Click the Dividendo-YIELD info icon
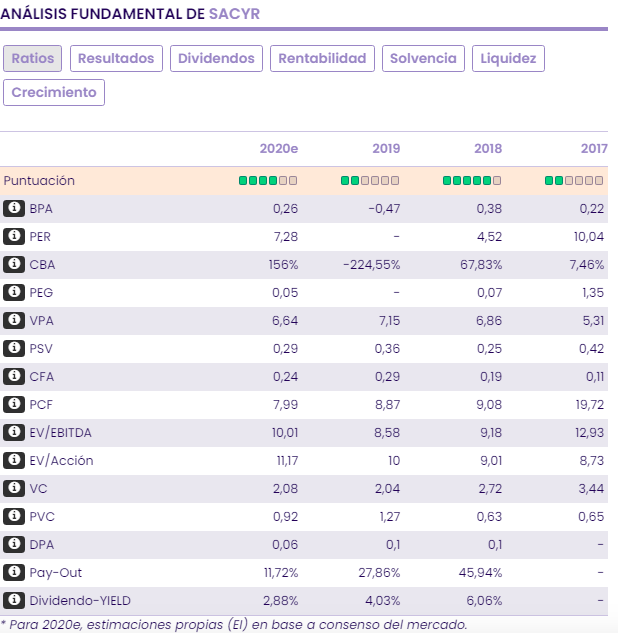 (14, 601)
